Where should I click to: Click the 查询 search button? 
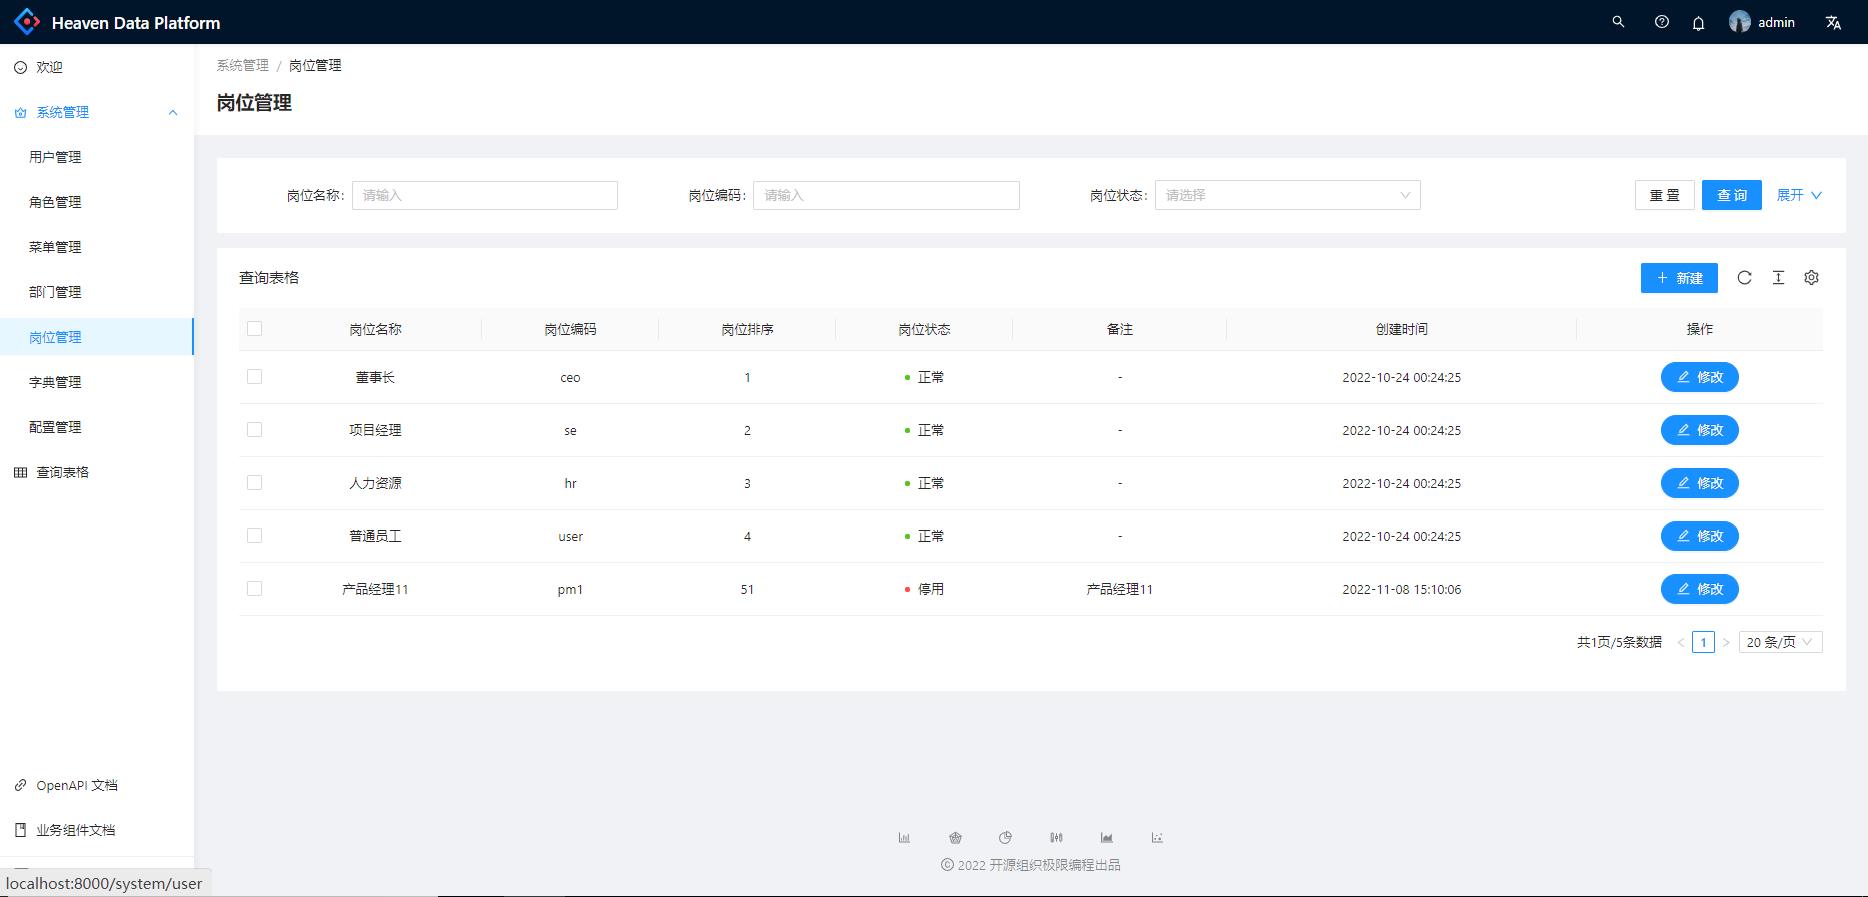1732,195
